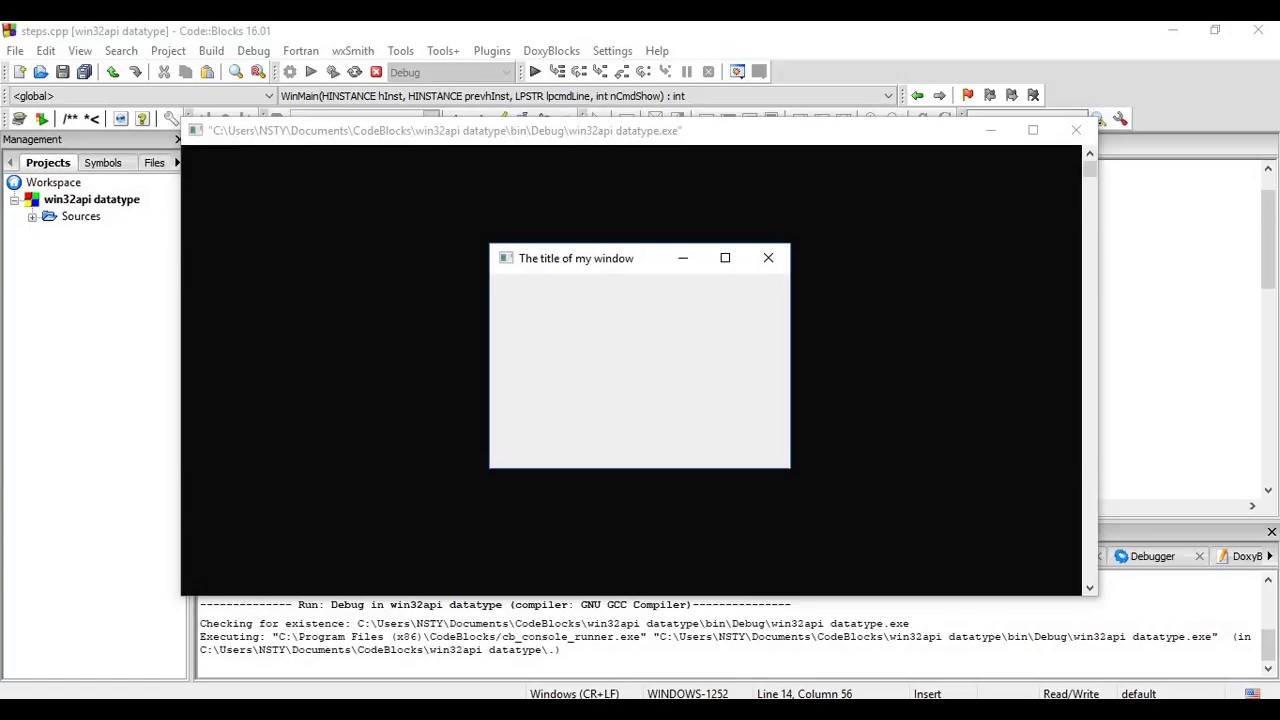Click the DoxyBlocks block comment icon

[70, 119]
